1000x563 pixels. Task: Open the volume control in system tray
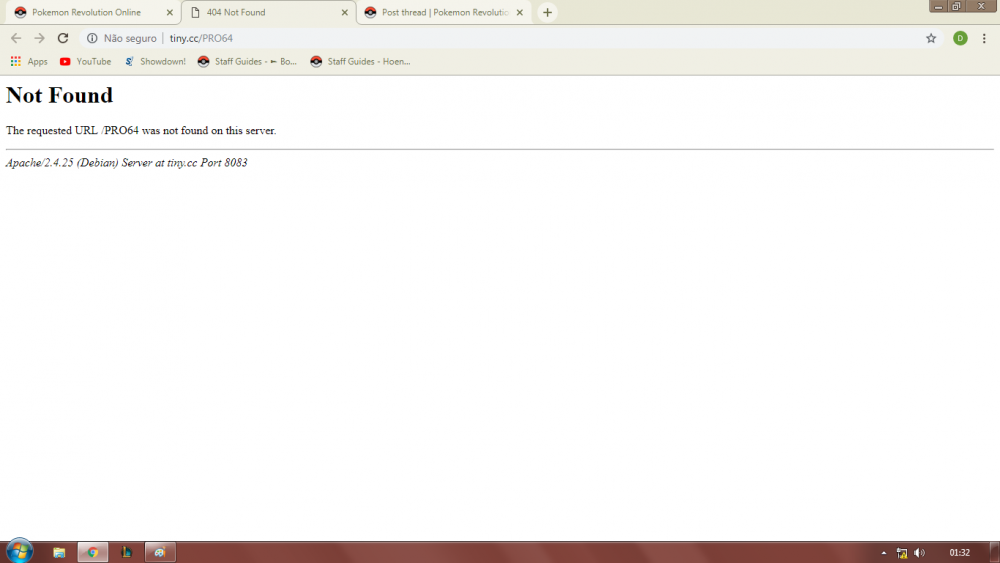tap(919, 552)
